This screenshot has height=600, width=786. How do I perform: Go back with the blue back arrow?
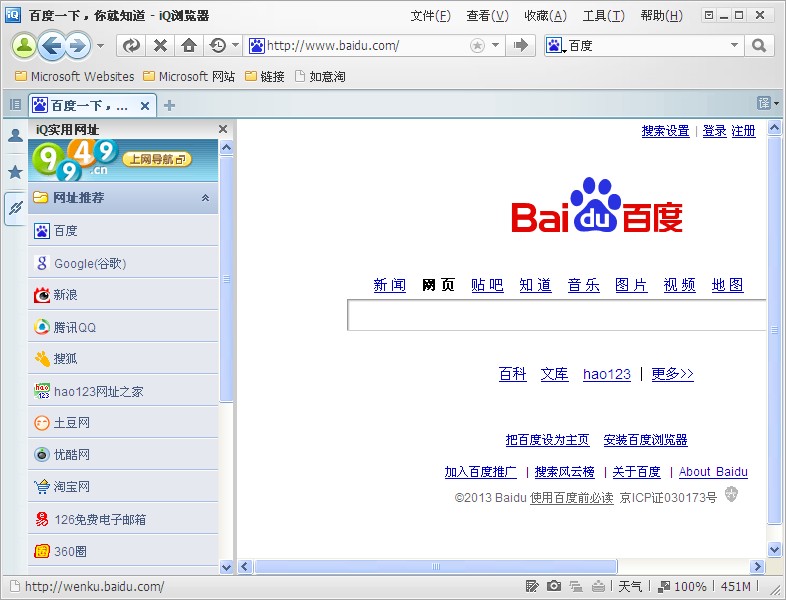tap(52, 46)
